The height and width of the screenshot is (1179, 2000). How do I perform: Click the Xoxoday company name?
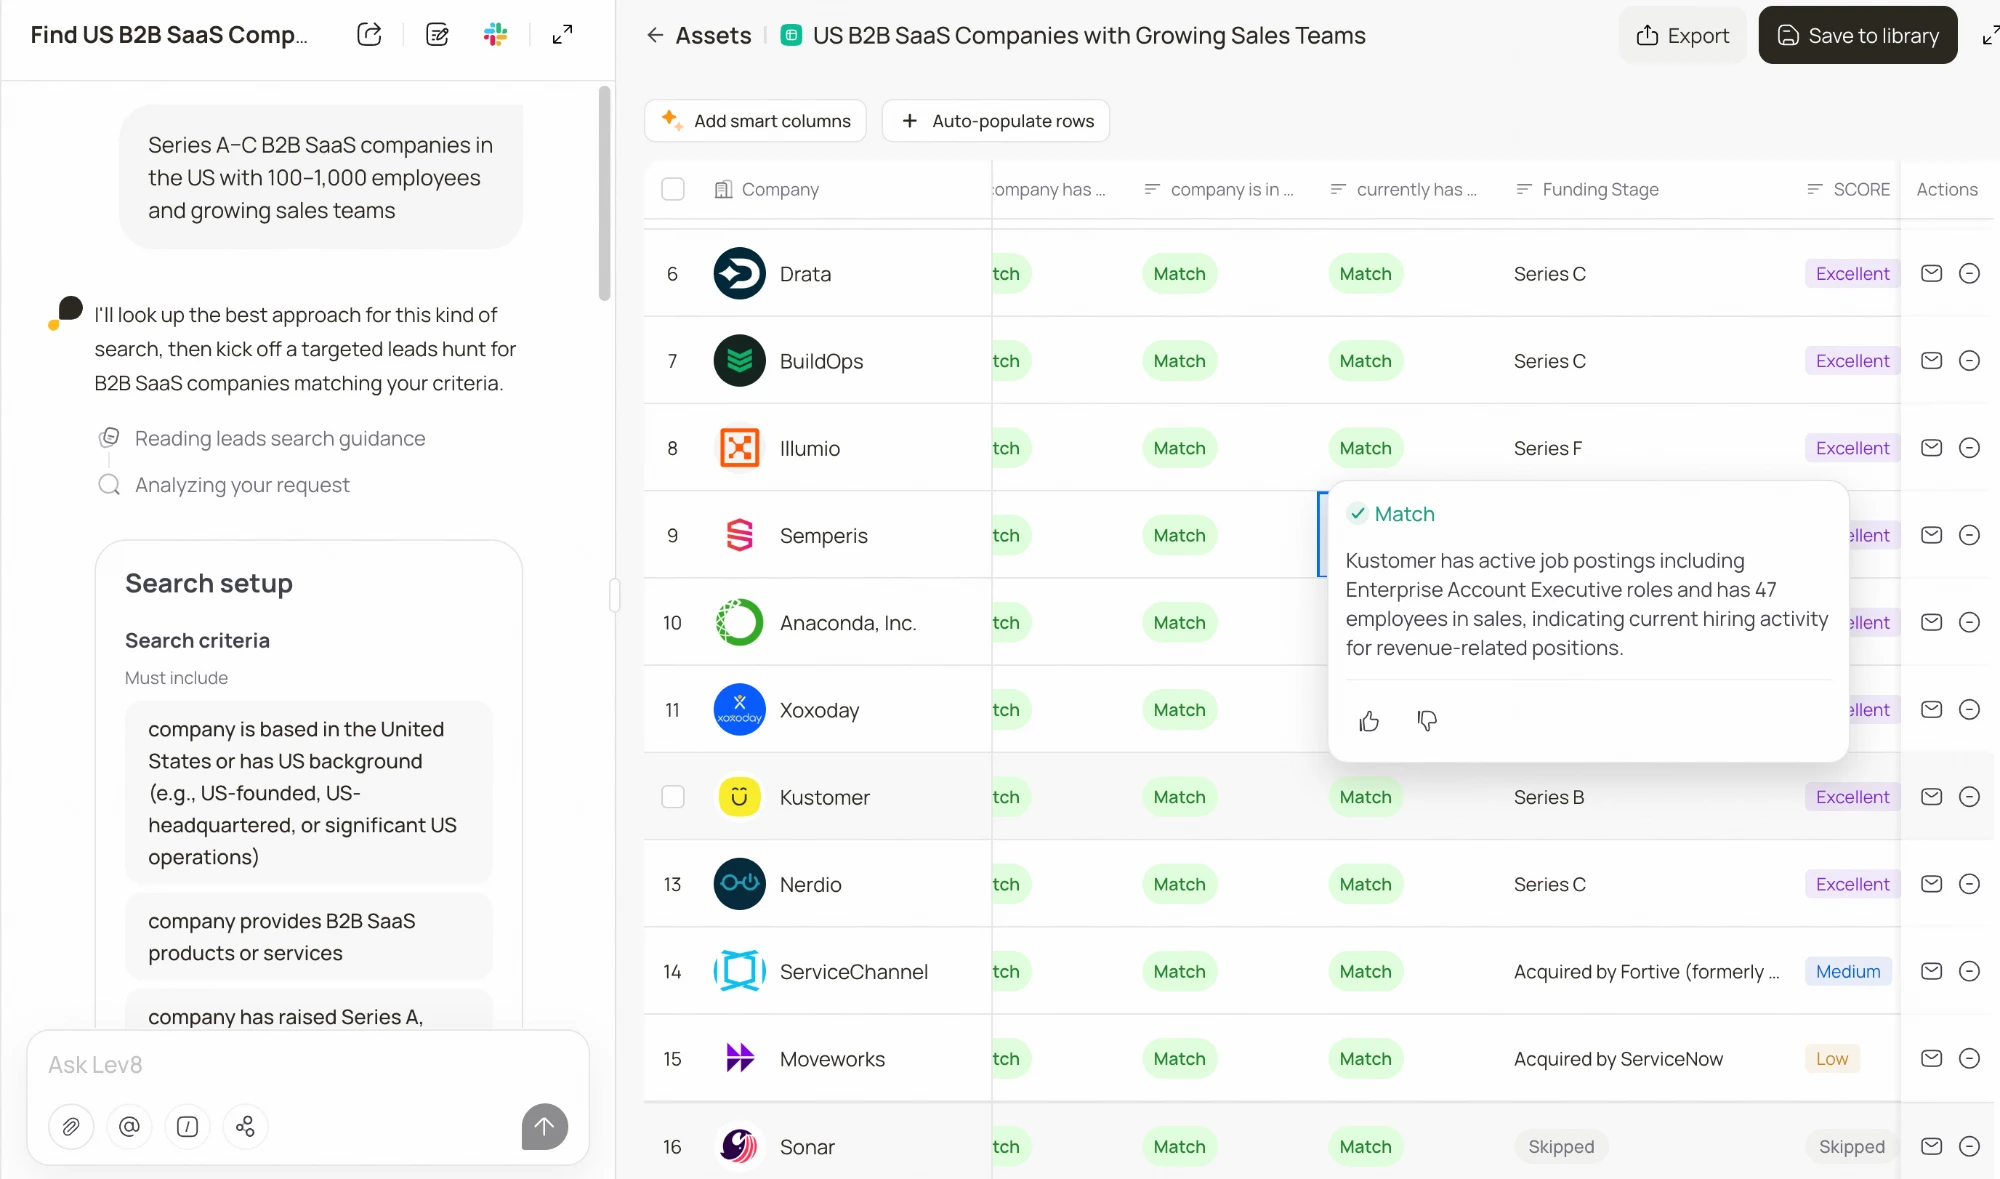tap(819, 709)
